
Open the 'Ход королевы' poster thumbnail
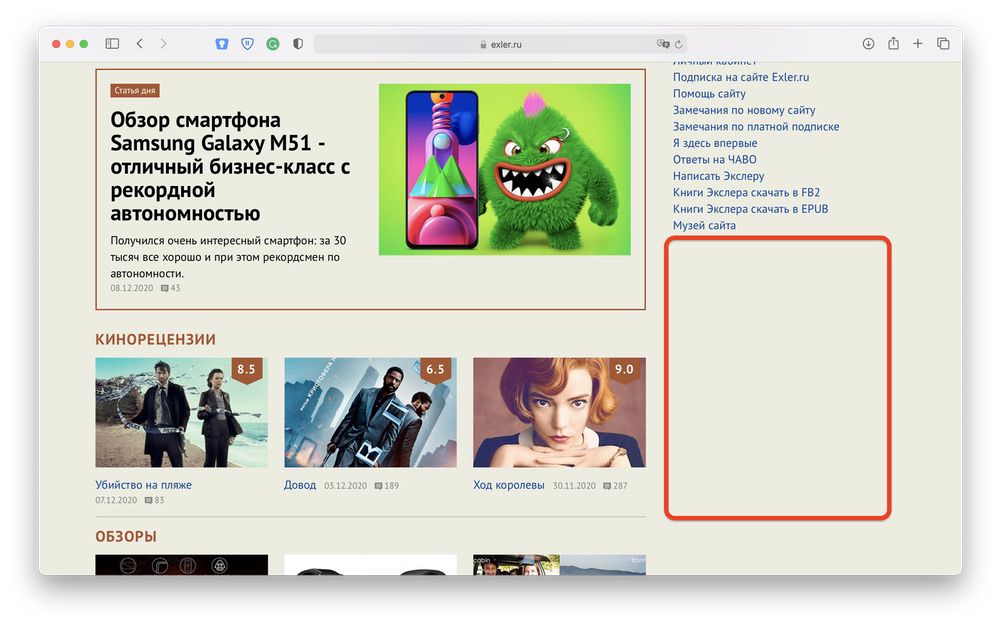pyautogui.click(x=559, y=412)
